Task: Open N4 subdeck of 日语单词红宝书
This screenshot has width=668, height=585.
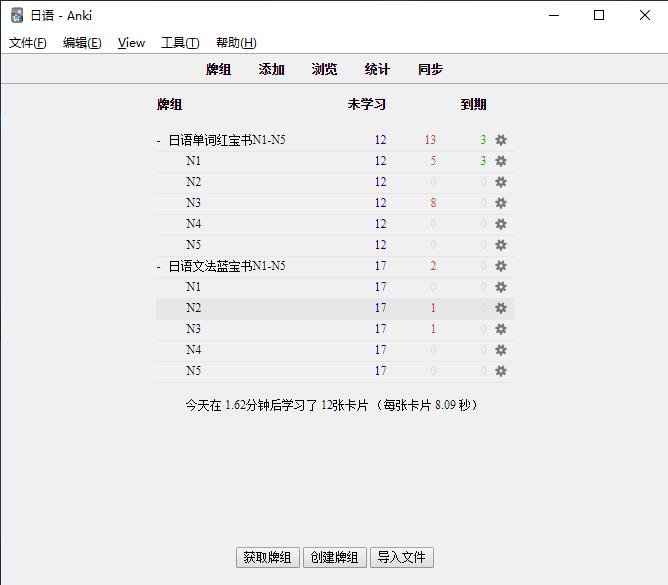Action: (x=193, y=224)
